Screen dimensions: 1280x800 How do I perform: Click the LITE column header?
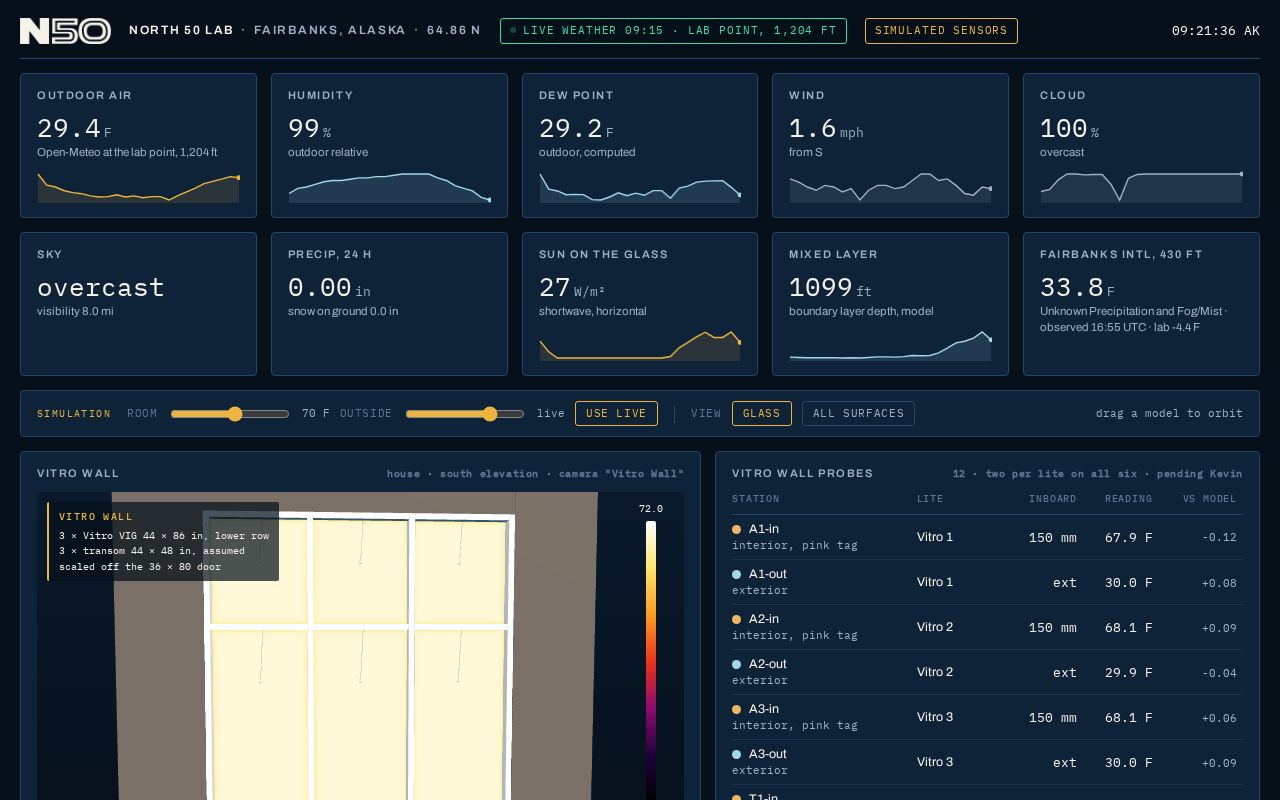coord(930,499)
